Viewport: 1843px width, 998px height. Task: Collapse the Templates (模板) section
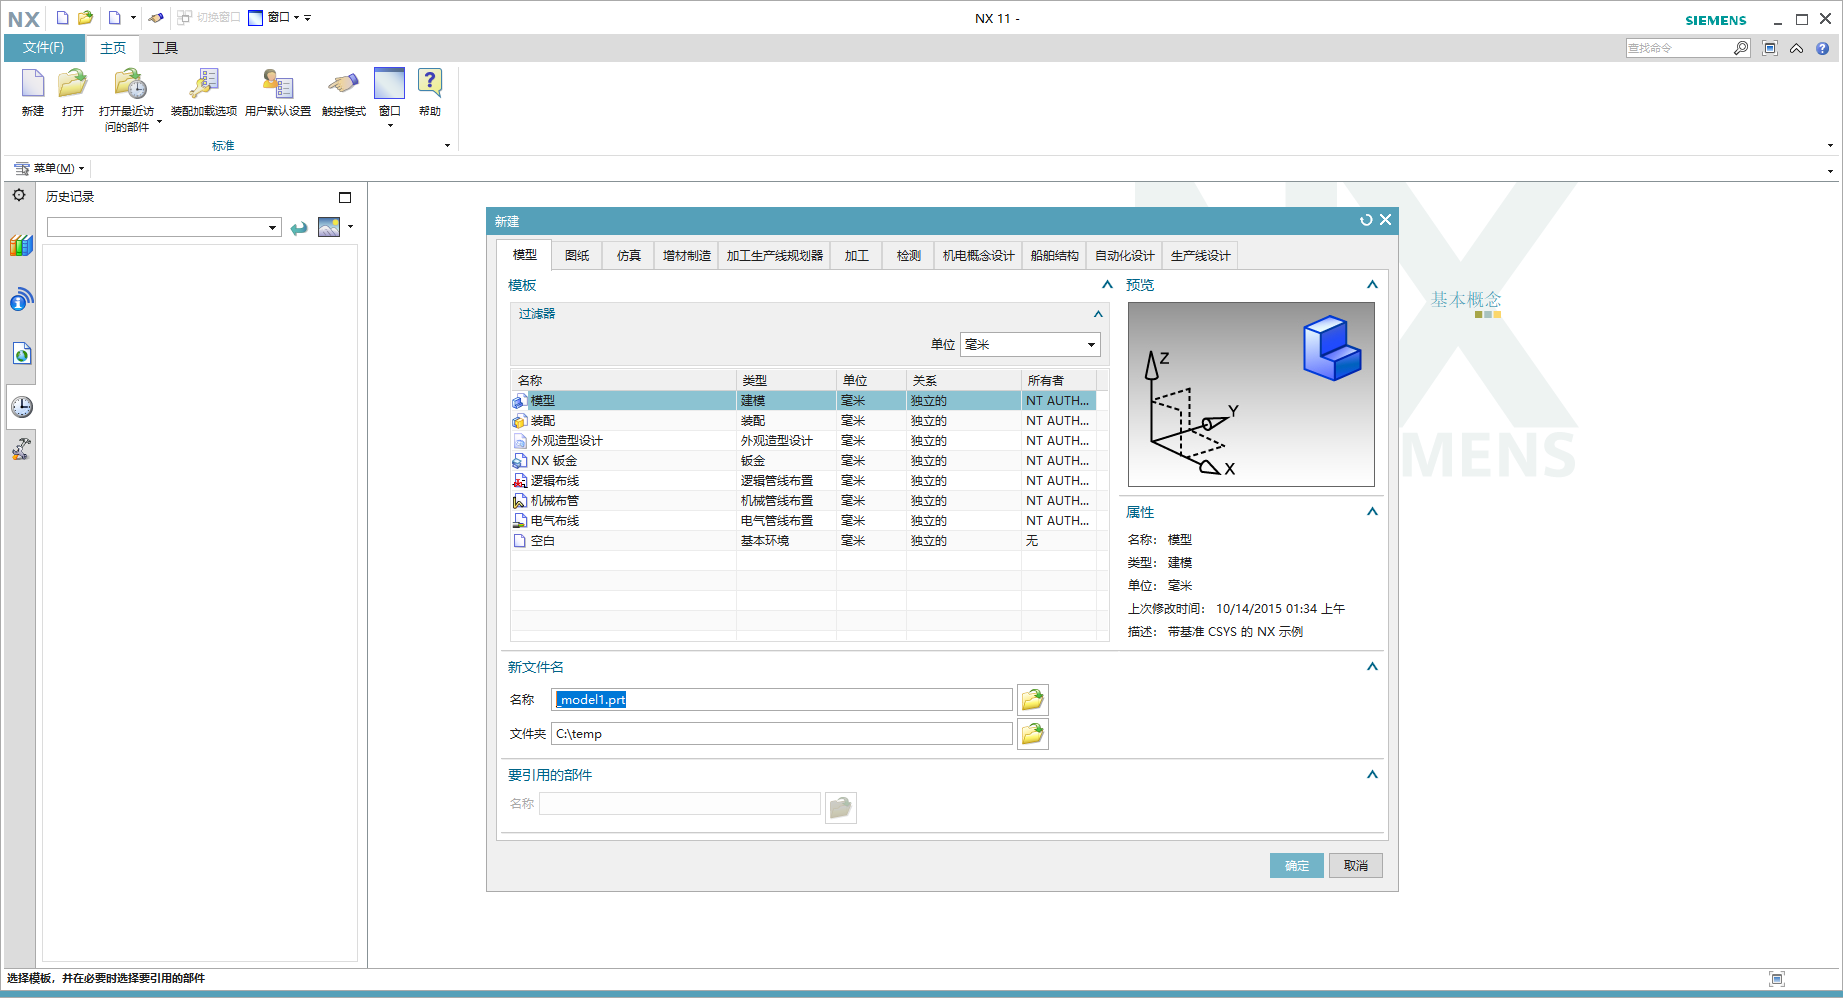[1107, 285]
